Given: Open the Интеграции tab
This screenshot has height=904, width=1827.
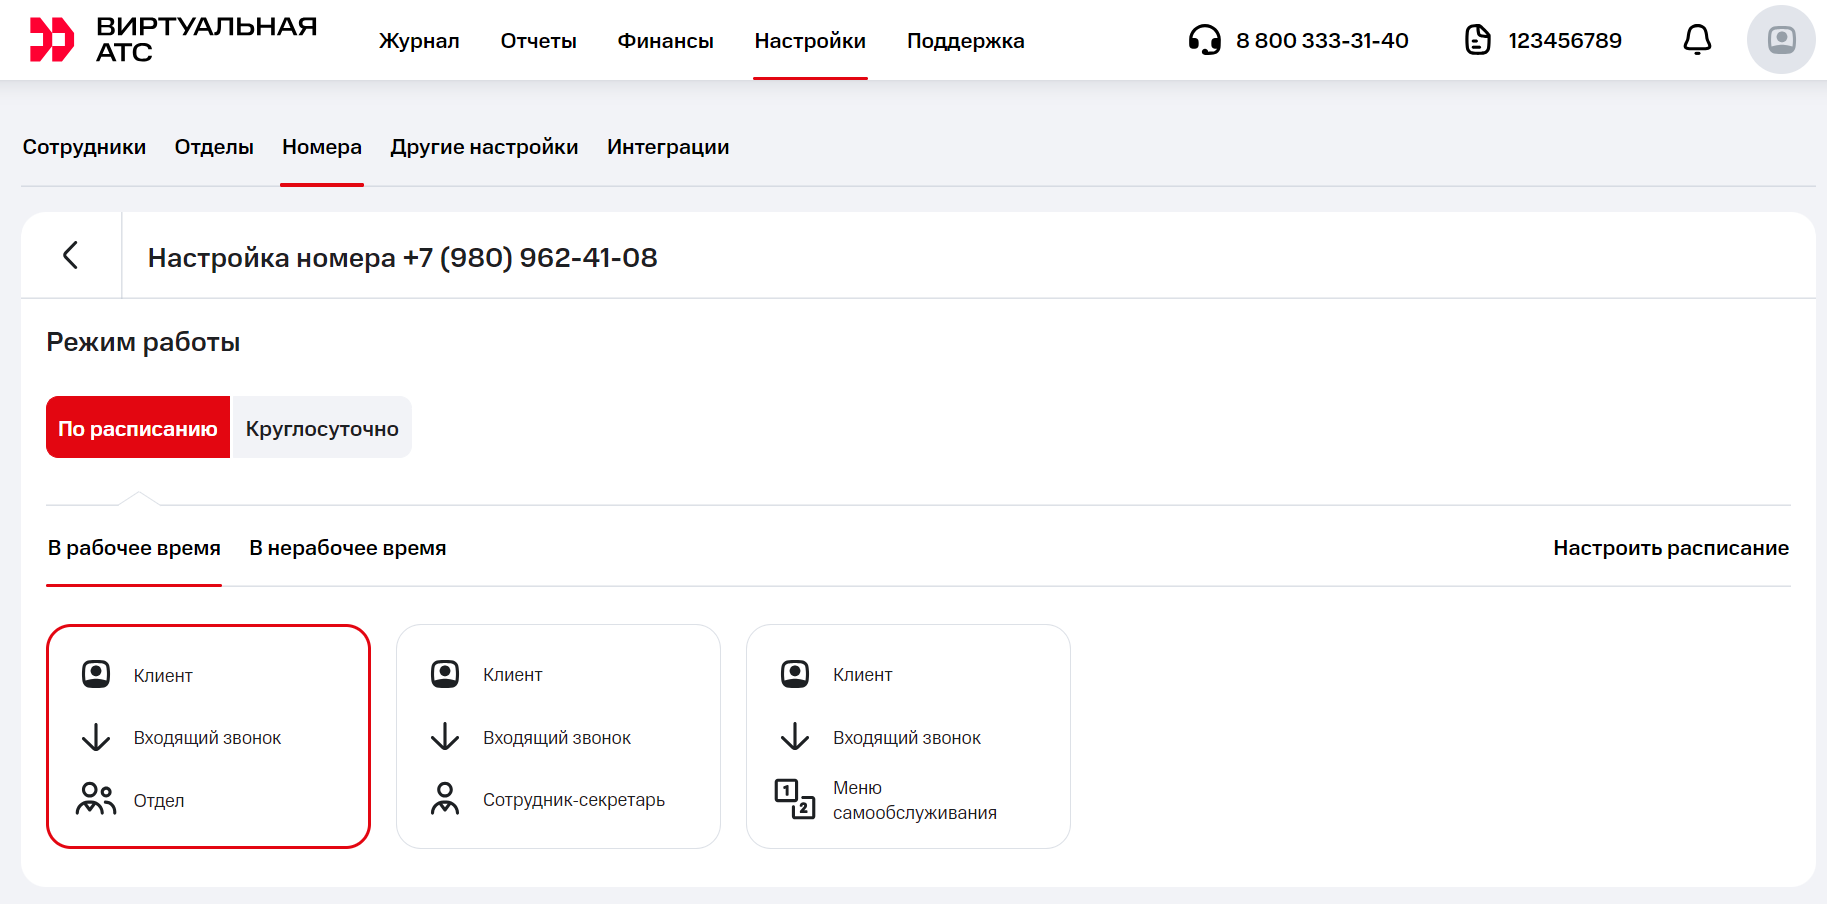Looking at the screenshot, I should point(668,147).
